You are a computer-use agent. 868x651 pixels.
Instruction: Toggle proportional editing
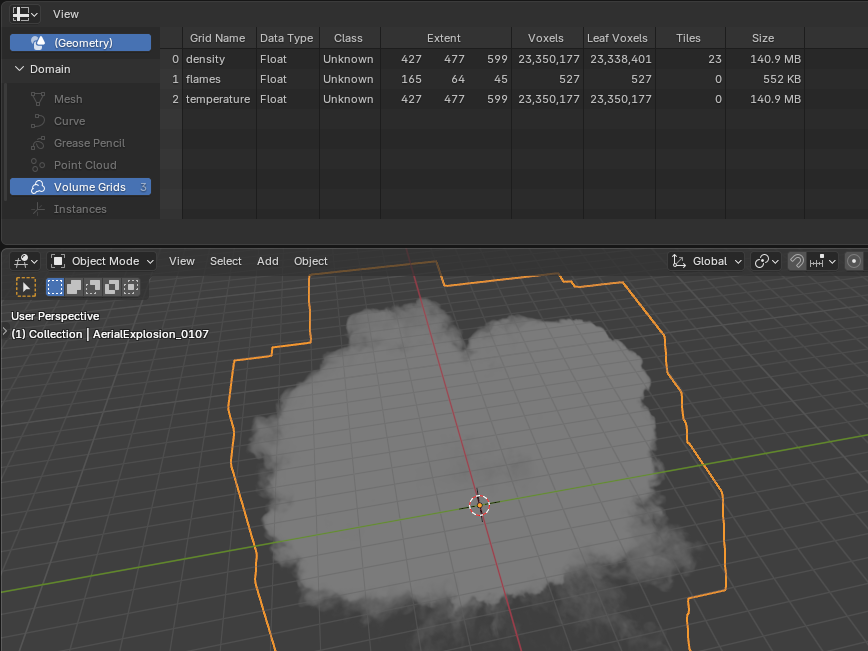tap(853, 261)
